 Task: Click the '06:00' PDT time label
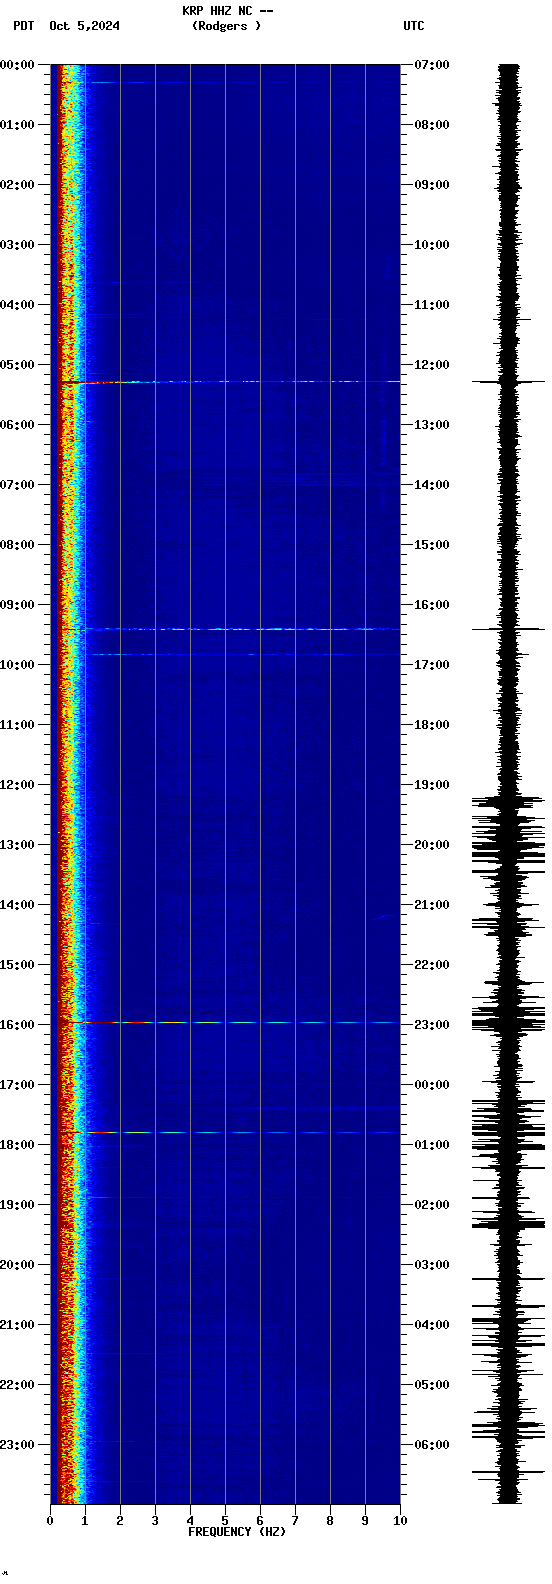17,425
